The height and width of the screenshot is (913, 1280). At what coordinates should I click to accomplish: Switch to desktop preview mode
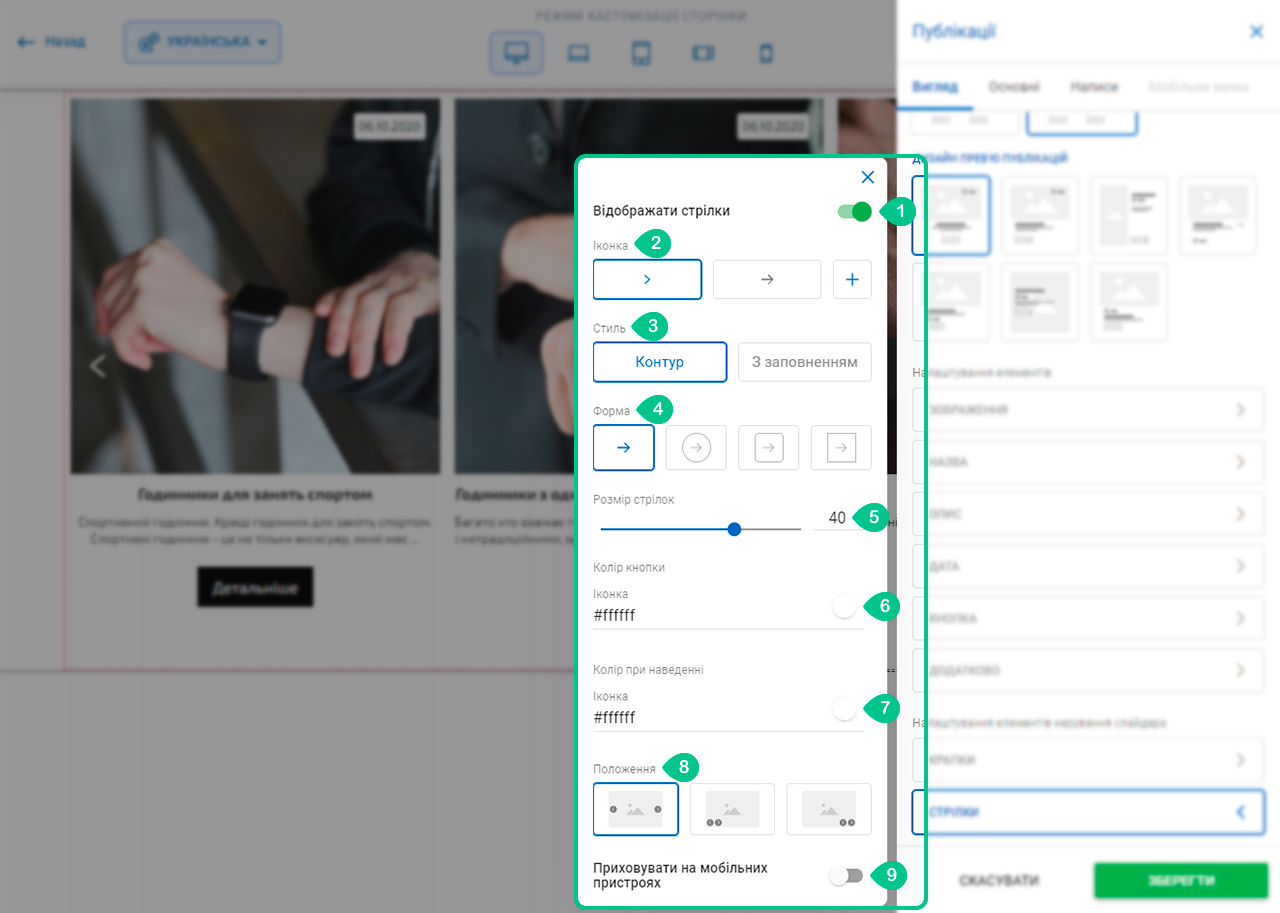click(516, 53)
